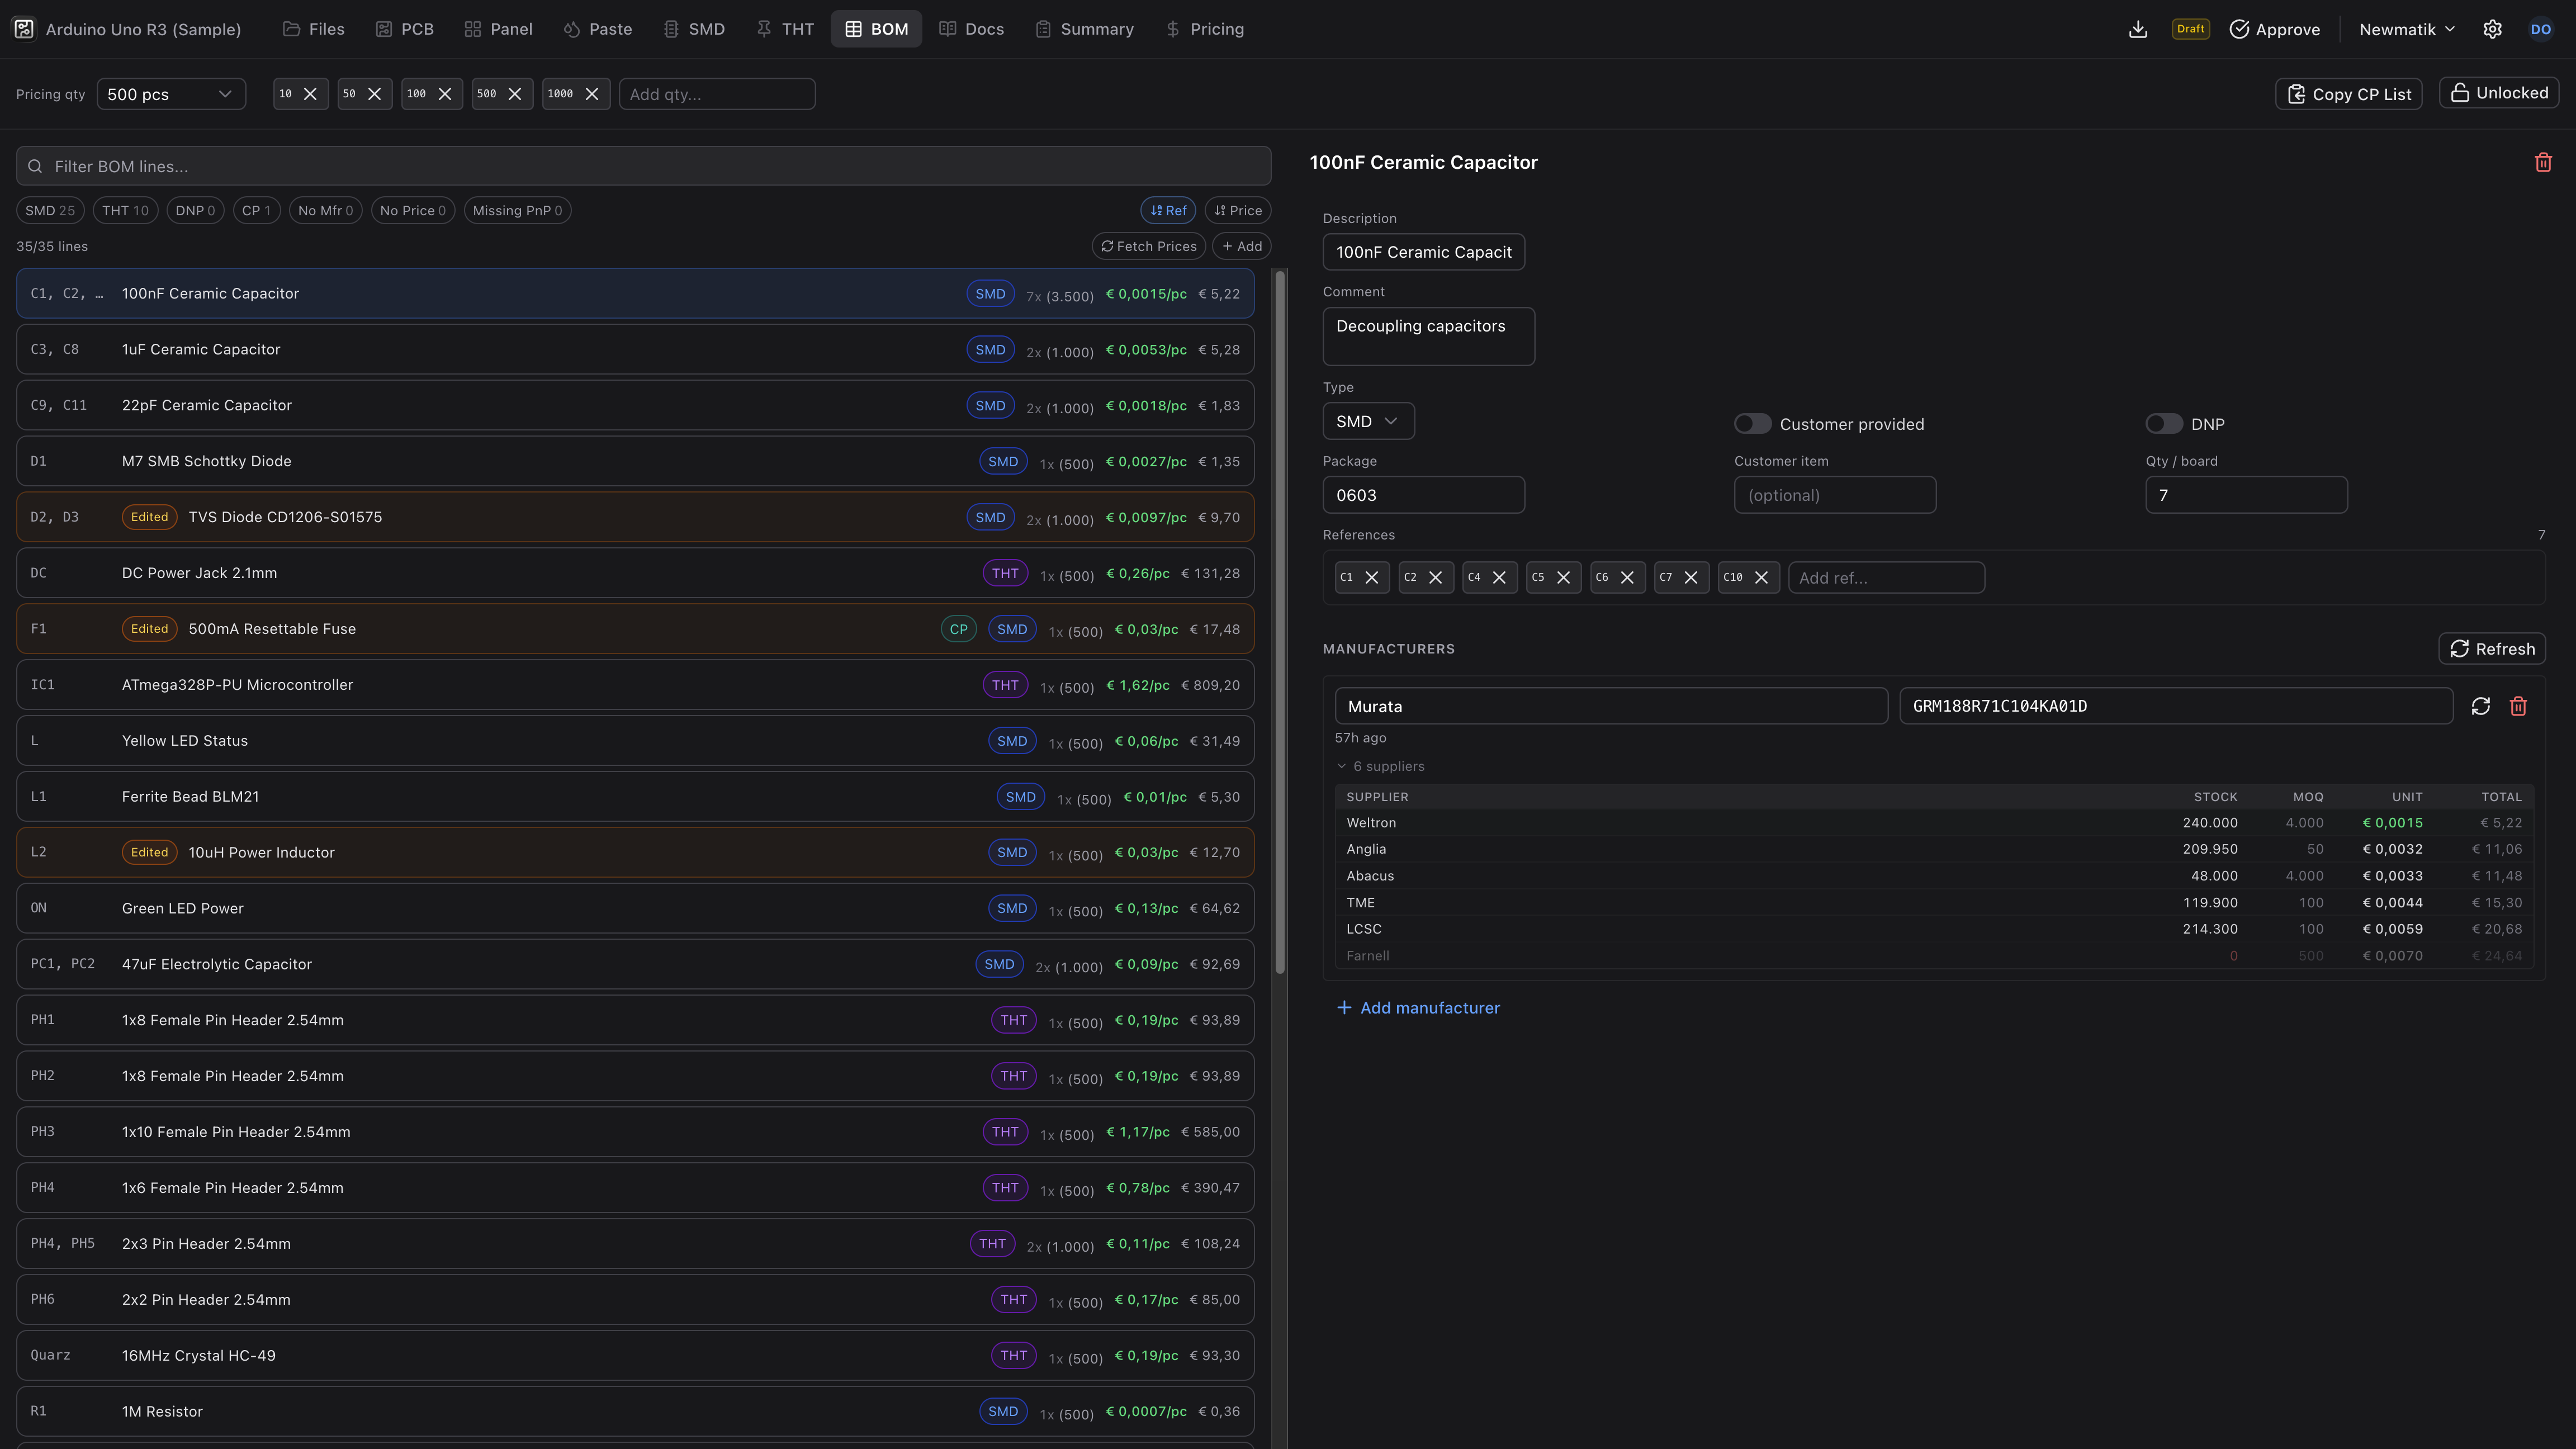Select the ATmega328P-PU Microcontroller row
Viewport: 2576px width, 1449px height.
[x=635, y=685]
